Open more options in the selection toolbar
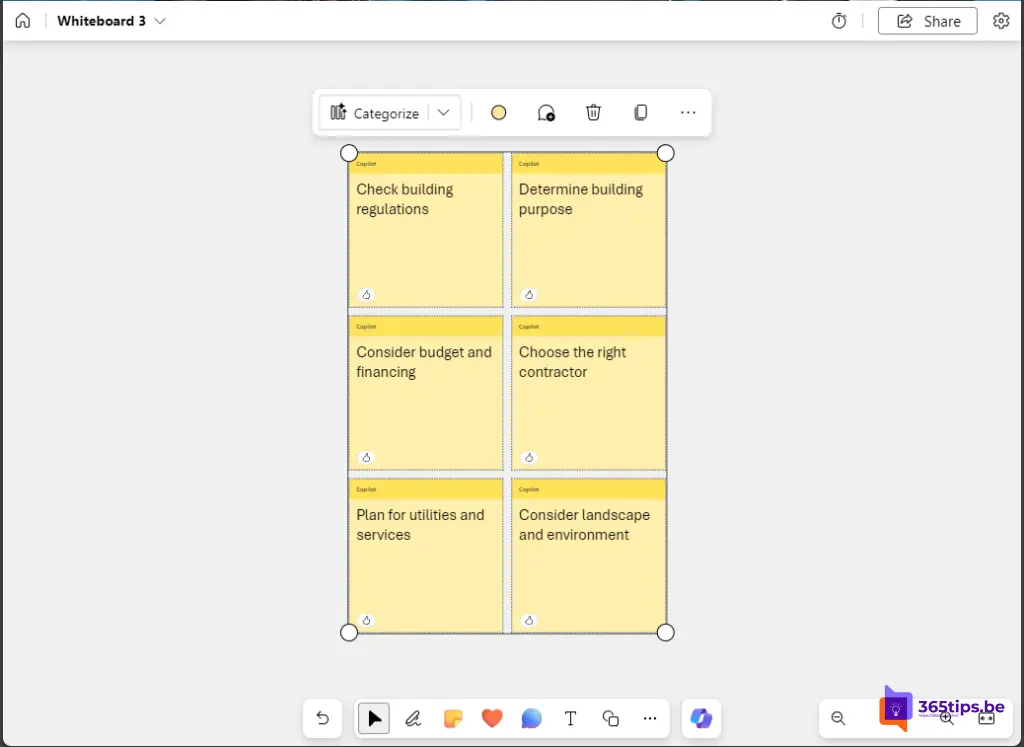The width and height of the screenshot is (1024, 747). 688,113
